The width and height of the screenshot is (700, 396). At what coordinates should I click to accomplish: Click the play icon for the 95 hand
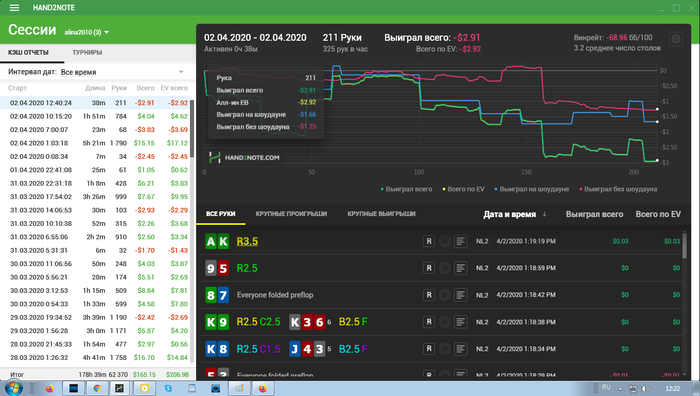445,268
